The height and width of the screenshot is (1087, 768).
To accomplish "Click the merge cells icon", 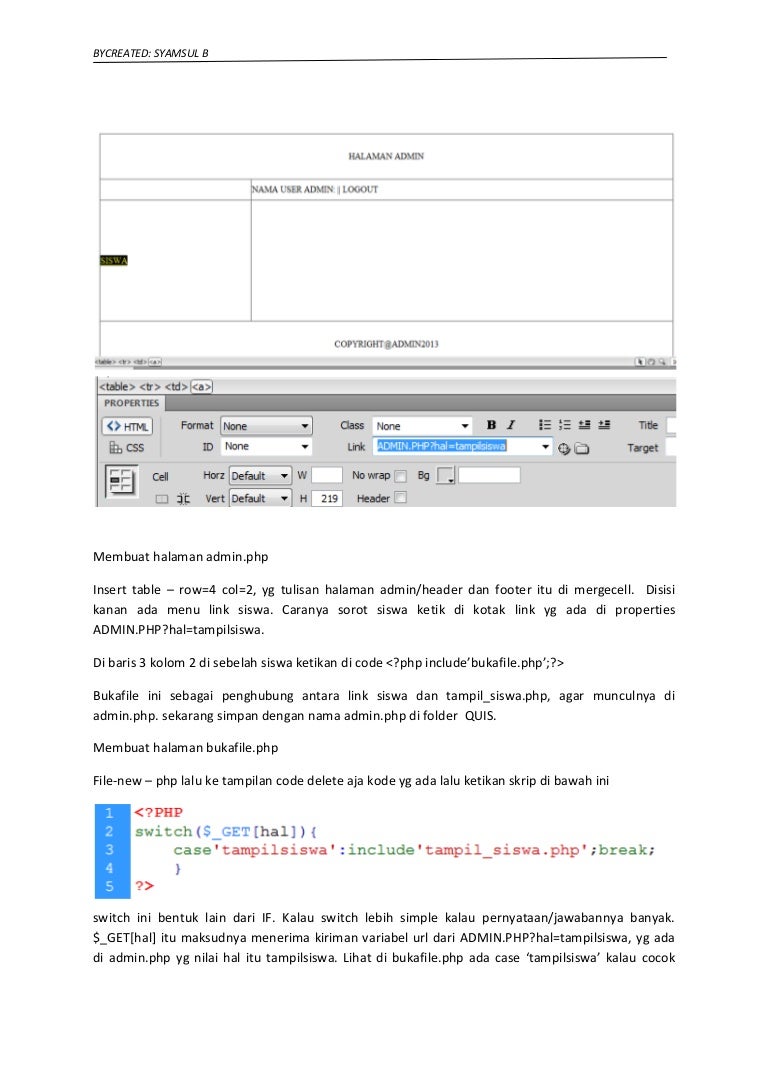I will point(162,498).
